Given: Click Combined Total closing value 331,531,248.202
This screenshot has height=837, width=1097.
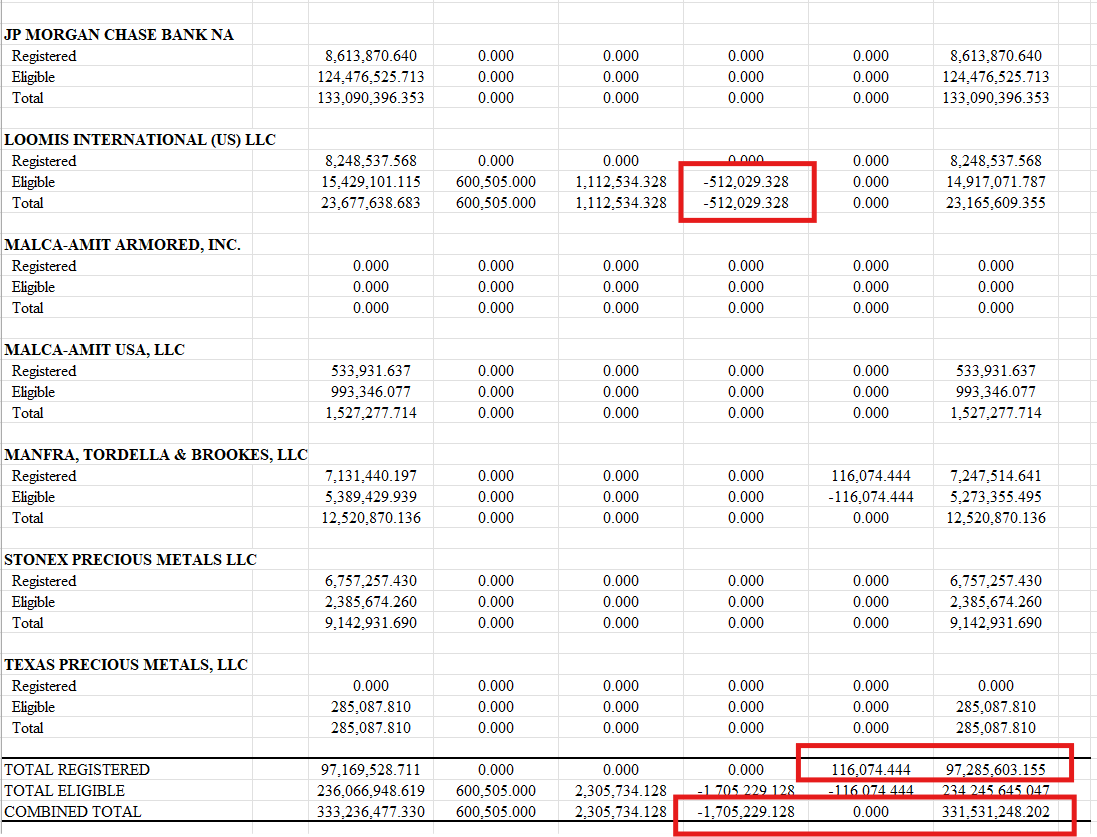Looking at the screenshot, I should pos(996,812).
